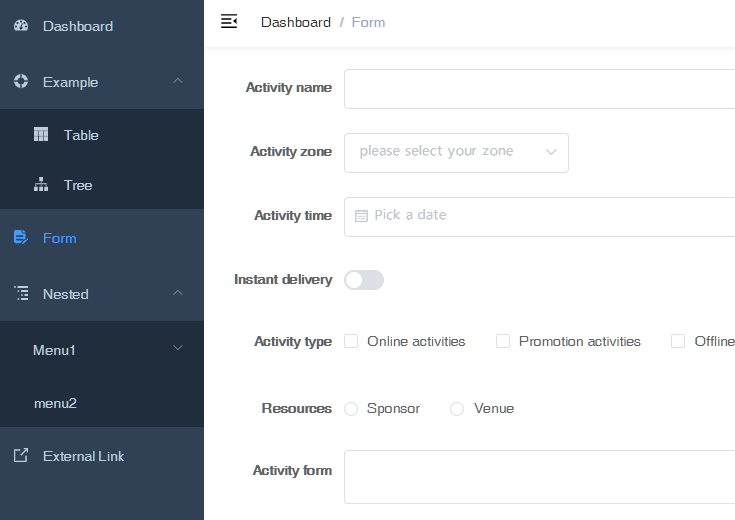Toggle sidebar with the hamburger icon

(x=229, y=21)
